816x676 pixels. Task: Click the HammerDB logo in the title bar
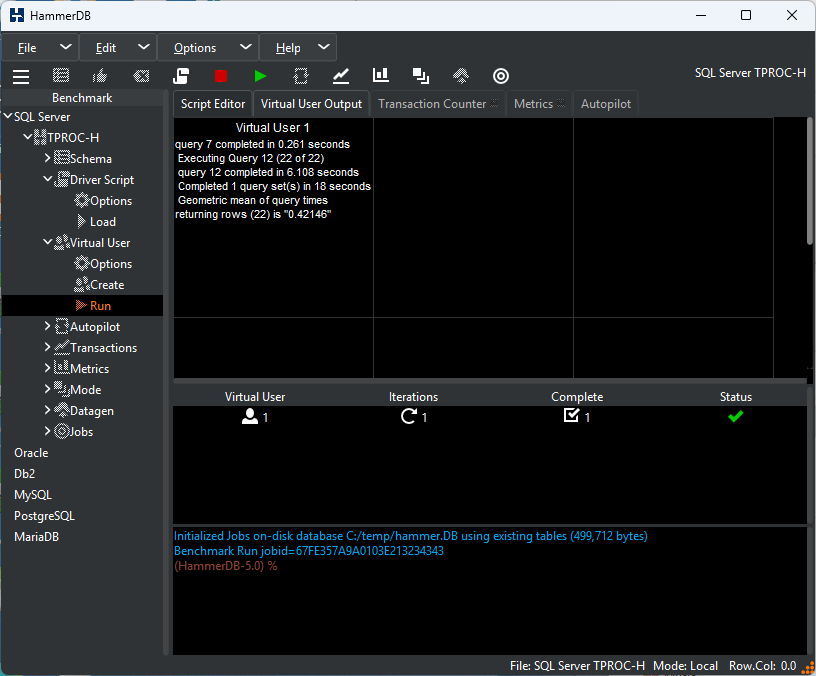17,15
